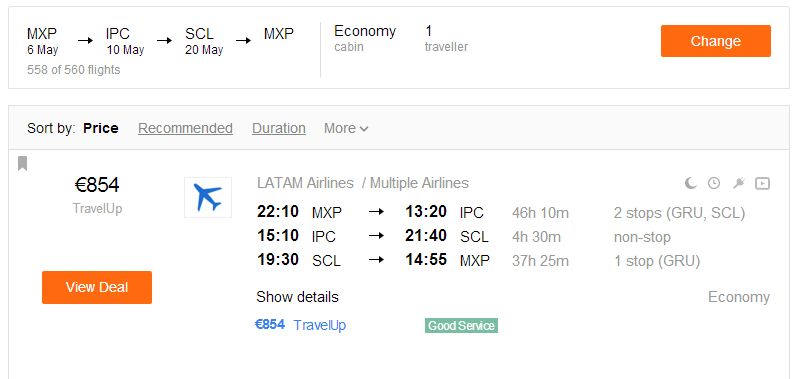Expand Show details for the flight

(x=297, y=297)
